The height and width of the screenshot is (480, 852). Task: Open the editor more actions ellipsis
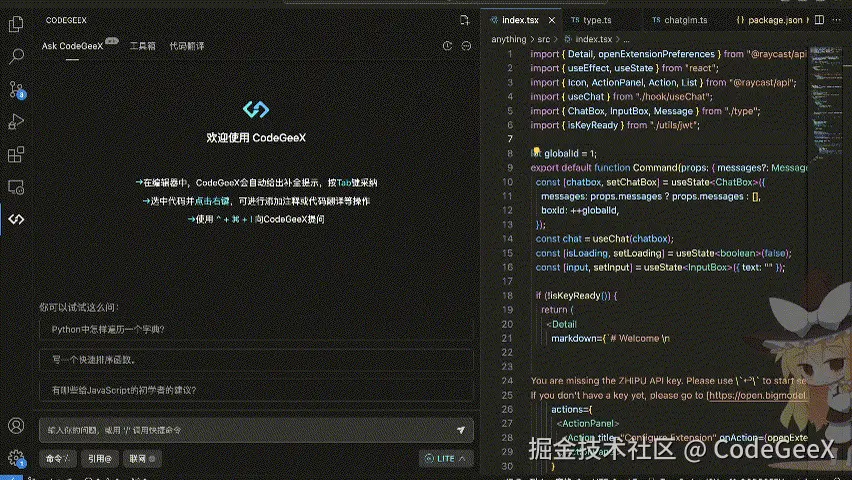point(837,20)
